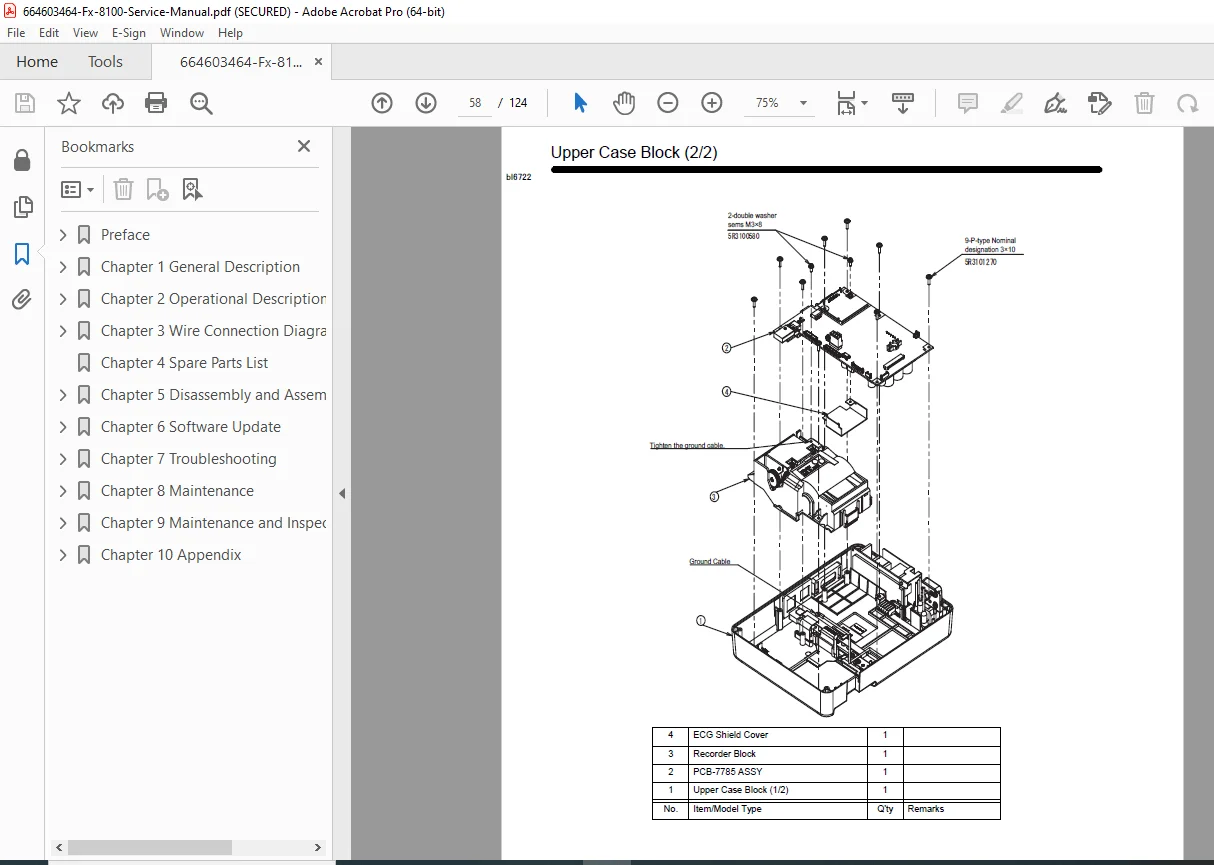Image resolution: width=1214 pixels, height=865 pixels.
Task: Add the document to starred favorites
Action: click(68, 103)
